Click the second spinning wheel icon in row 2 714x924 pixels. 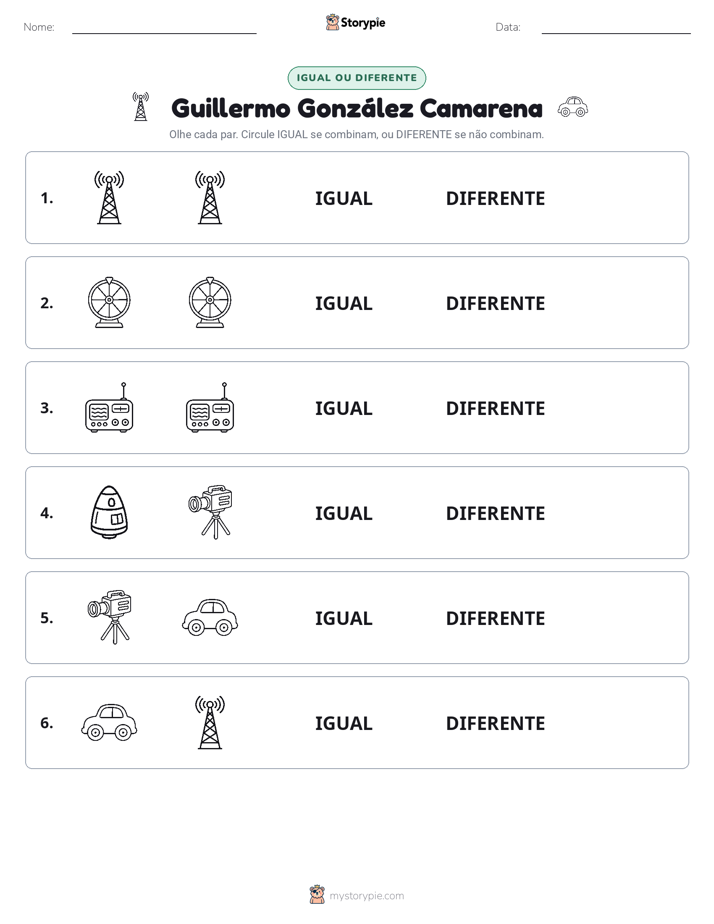coord(210,302)
